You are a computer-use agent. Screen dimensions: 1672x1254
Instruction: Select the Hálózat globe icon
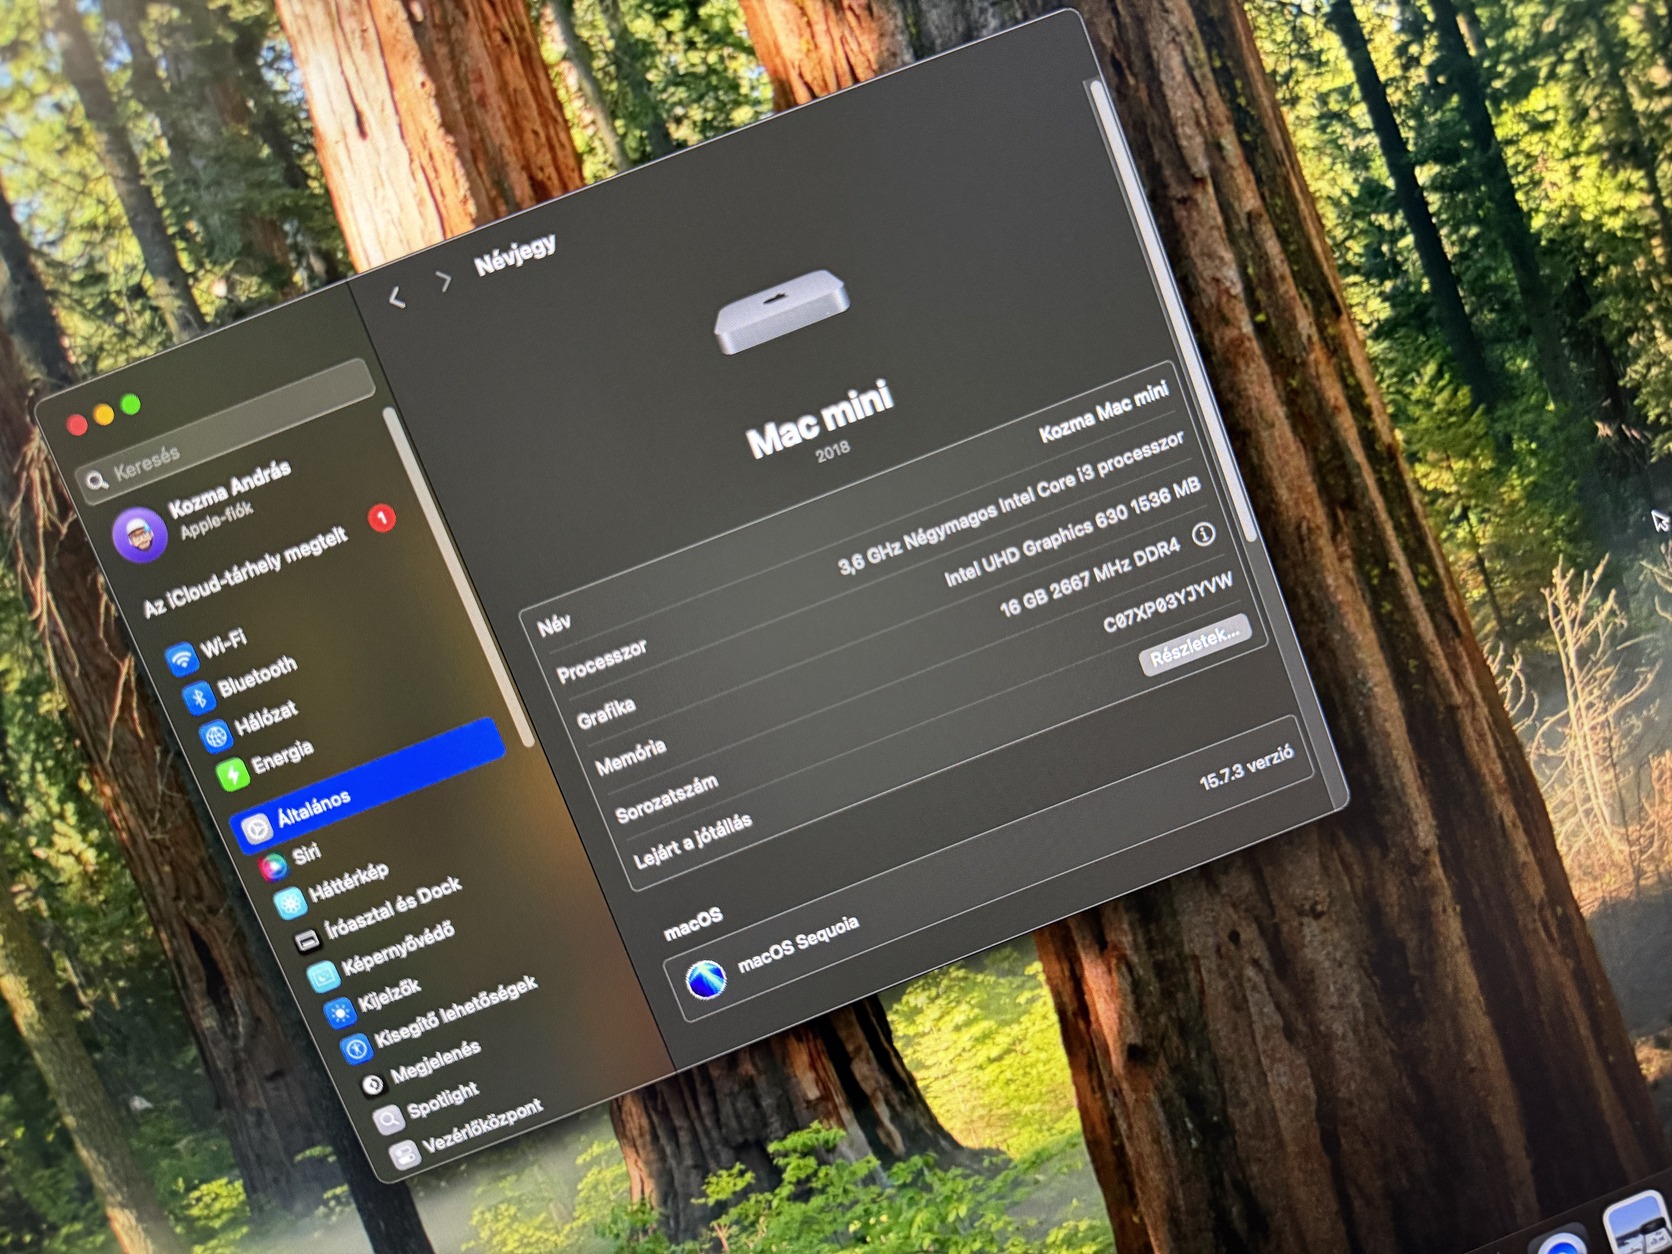pyautogui.click(x=216, y=736)
